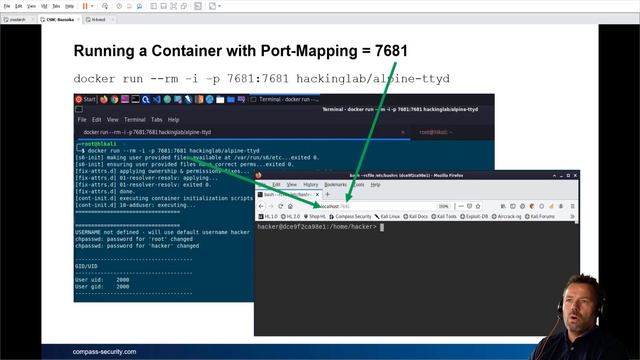Open the Kali Docs bookmark
The width and height of the screenshot is (640, 360).
416,216
